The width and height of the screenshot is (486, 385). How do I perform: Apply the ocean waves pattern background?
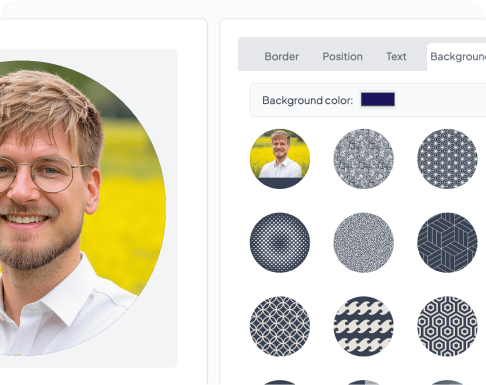(363, 326)
